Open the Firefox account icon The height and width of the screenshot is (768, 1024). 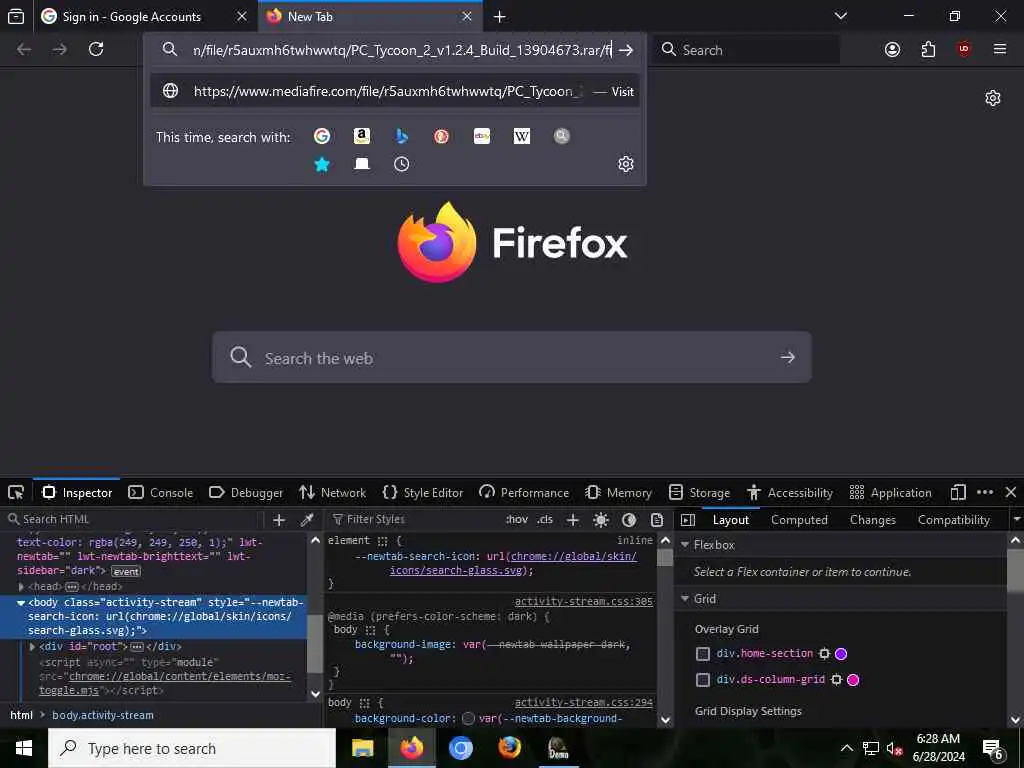point(892,50)
